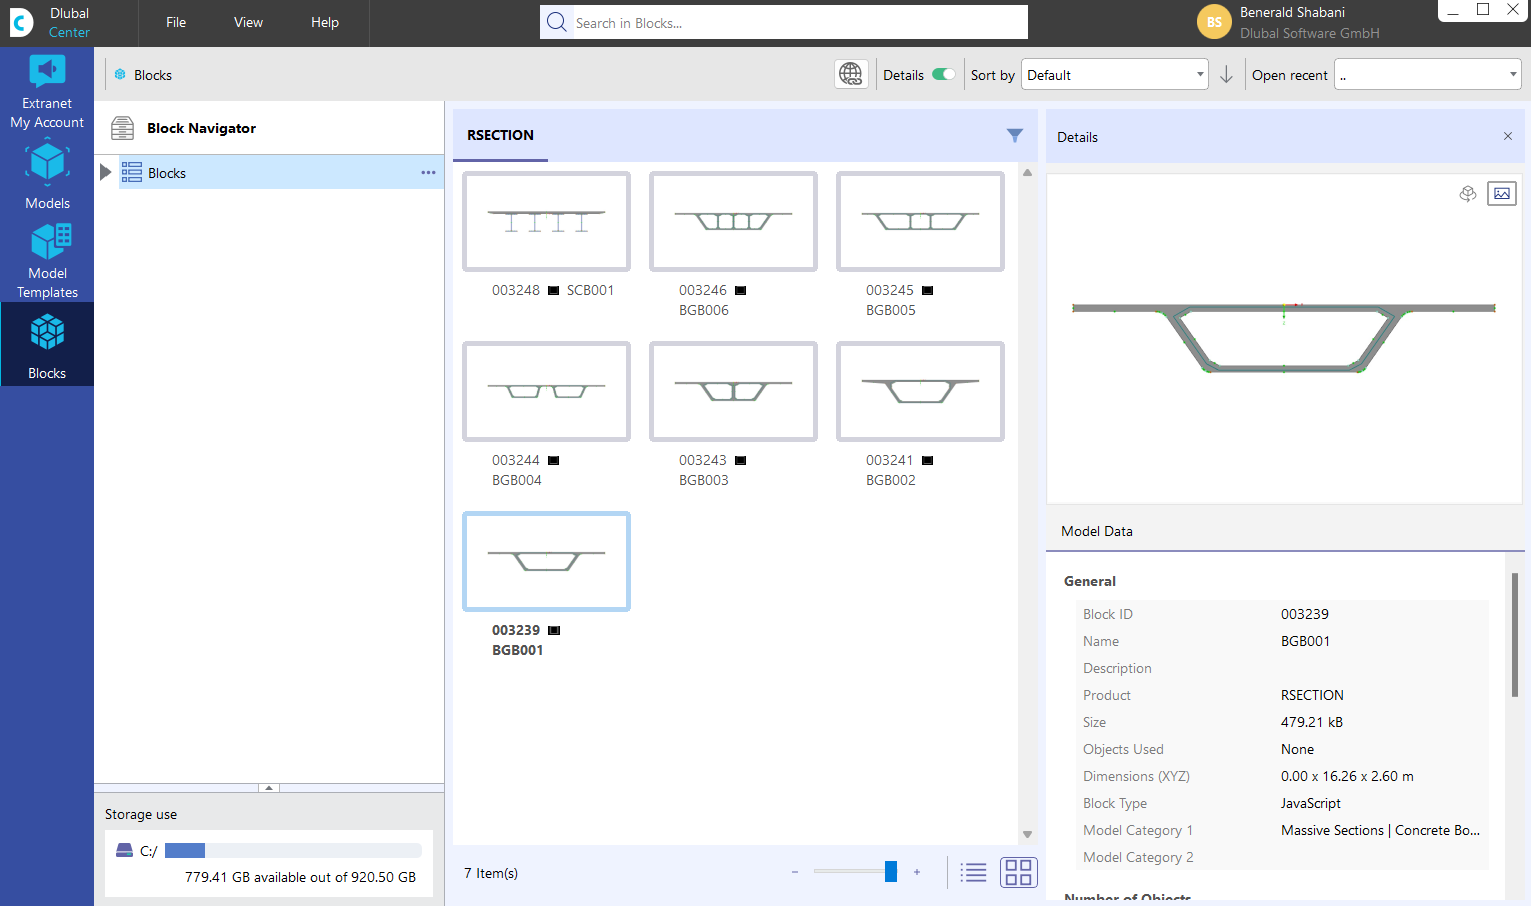Open the Open recent dropdown
Screen dimensions: 1531x906
(1428, 75)
